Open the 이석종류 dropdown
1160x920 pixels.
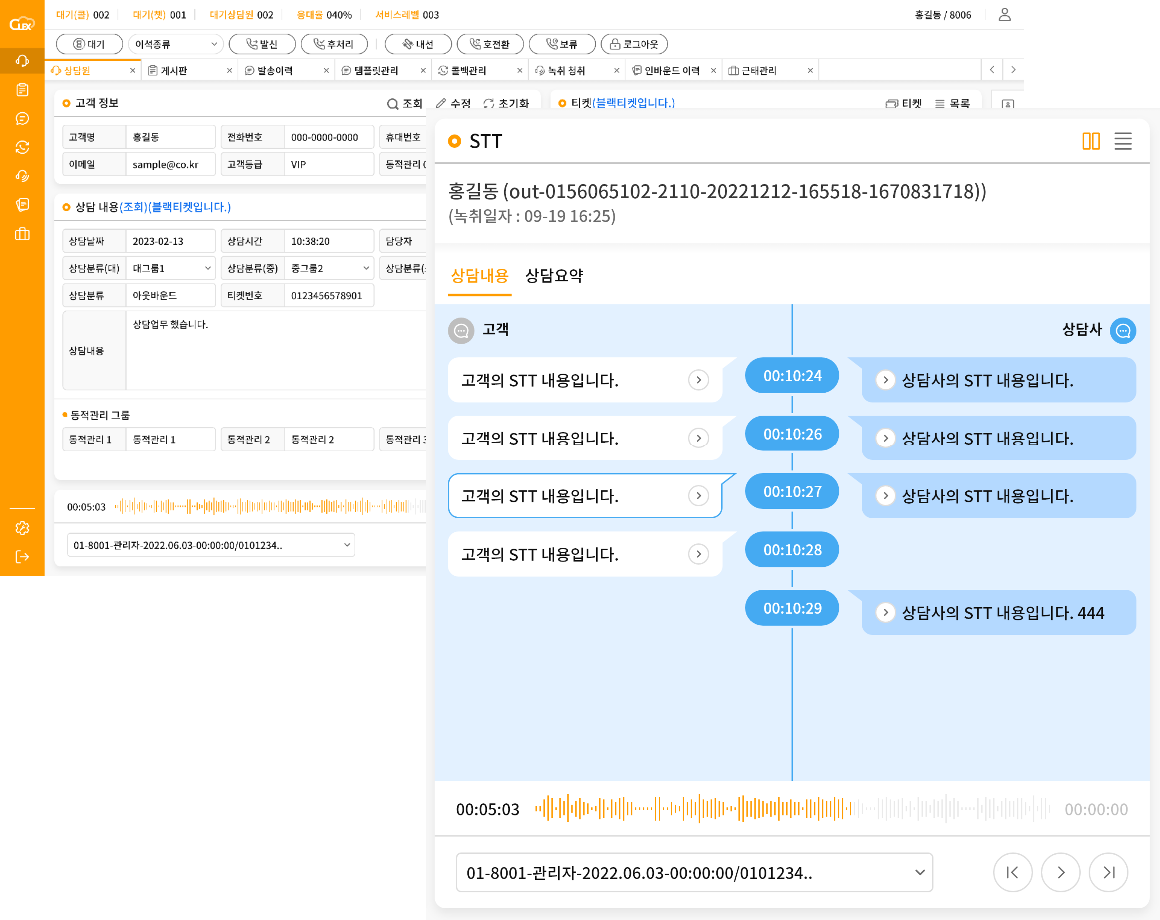[x=174, y=43]
